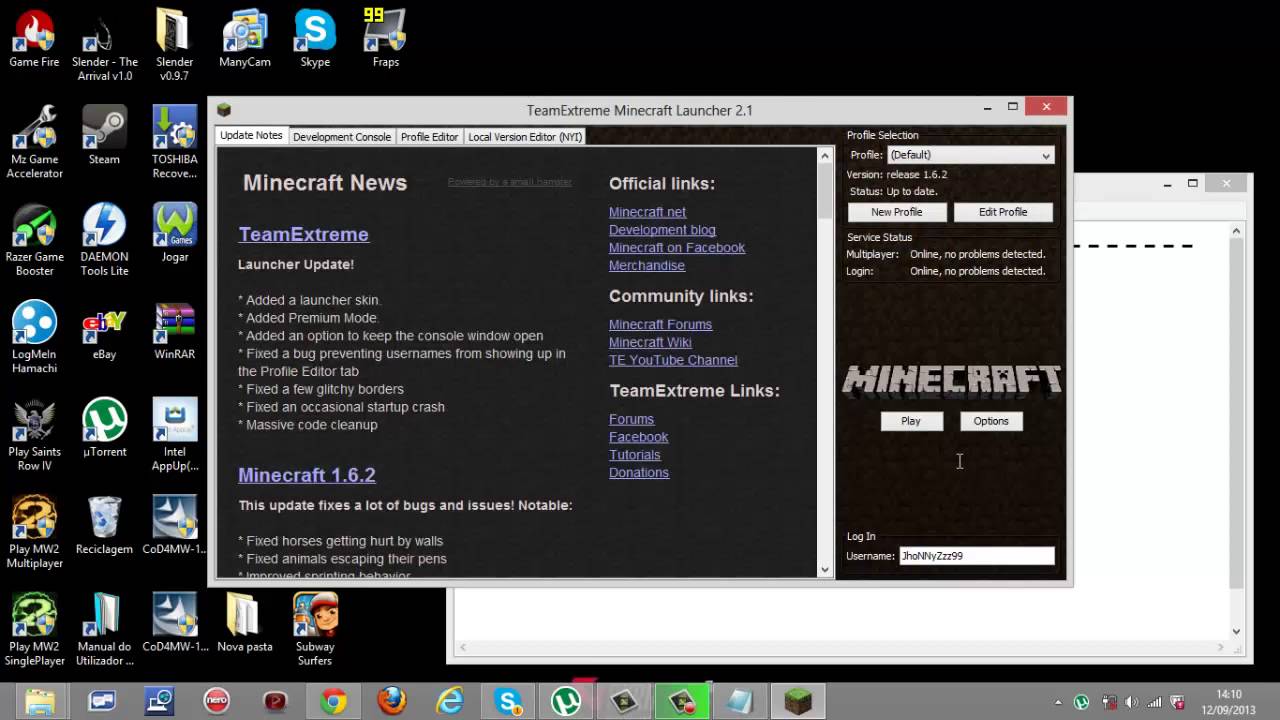The width and height of the screenshot is (1280, 720).
Task: Open Internet Explorer in the taskbar
Action: (x=450, y=701)
